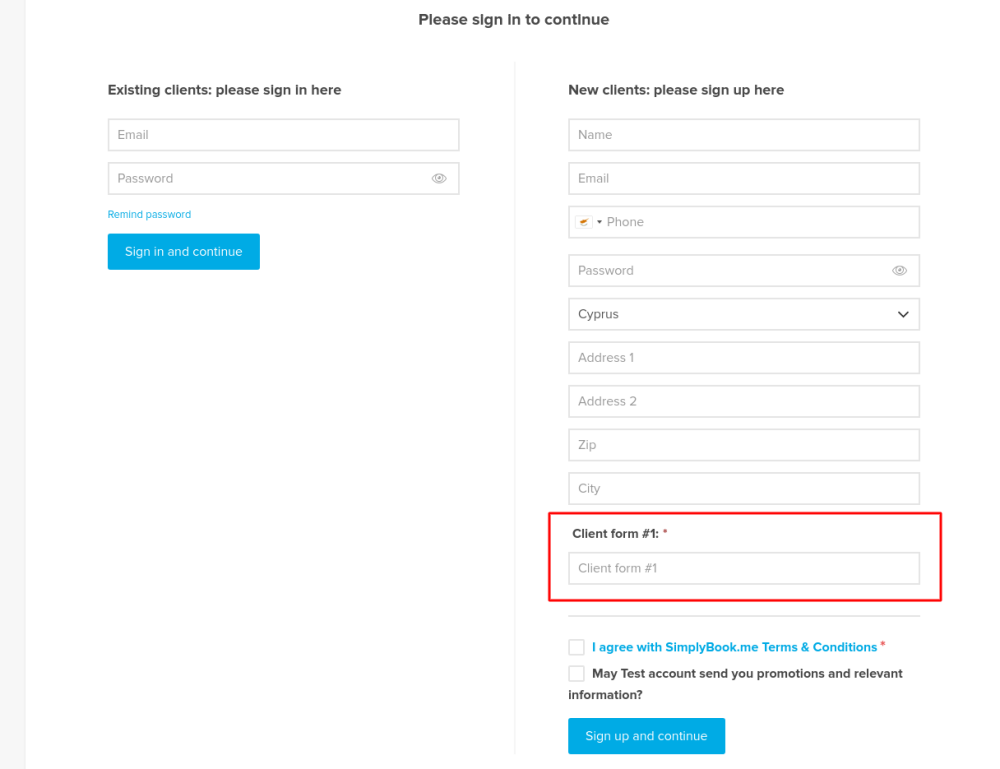Show password in existing clients sign-in
The width and height of the screenshot is (1000, 769).
point(439,178)
